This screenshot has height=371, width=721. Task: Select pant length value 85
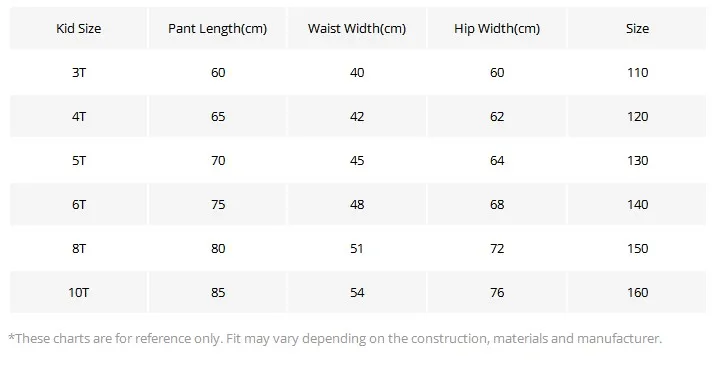(218, 293)
